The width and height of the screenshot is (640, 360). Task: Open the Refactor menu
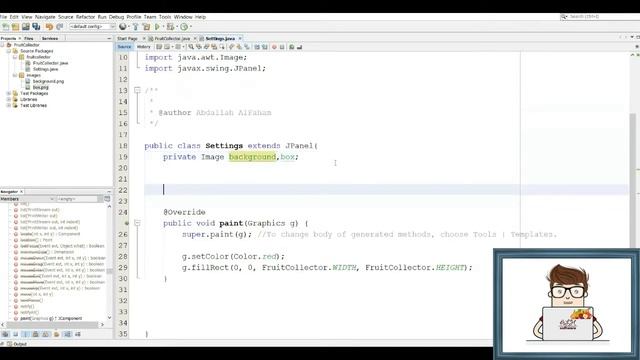point(85,17)
